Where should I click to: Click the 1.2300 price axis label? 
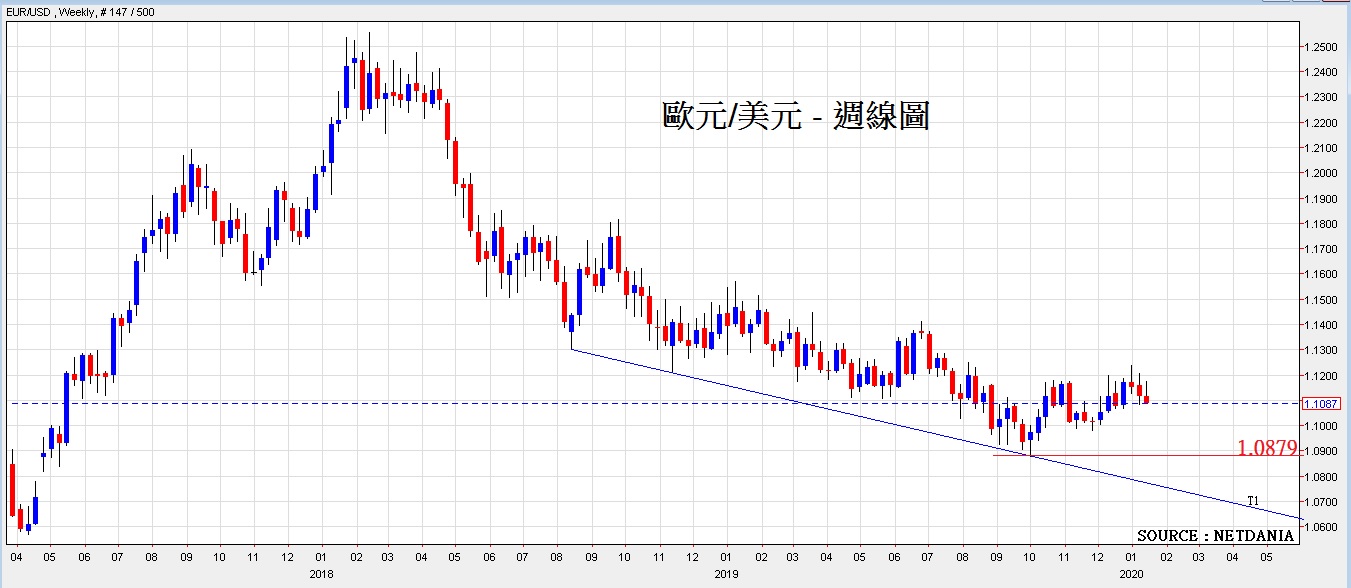(1321, 97)
